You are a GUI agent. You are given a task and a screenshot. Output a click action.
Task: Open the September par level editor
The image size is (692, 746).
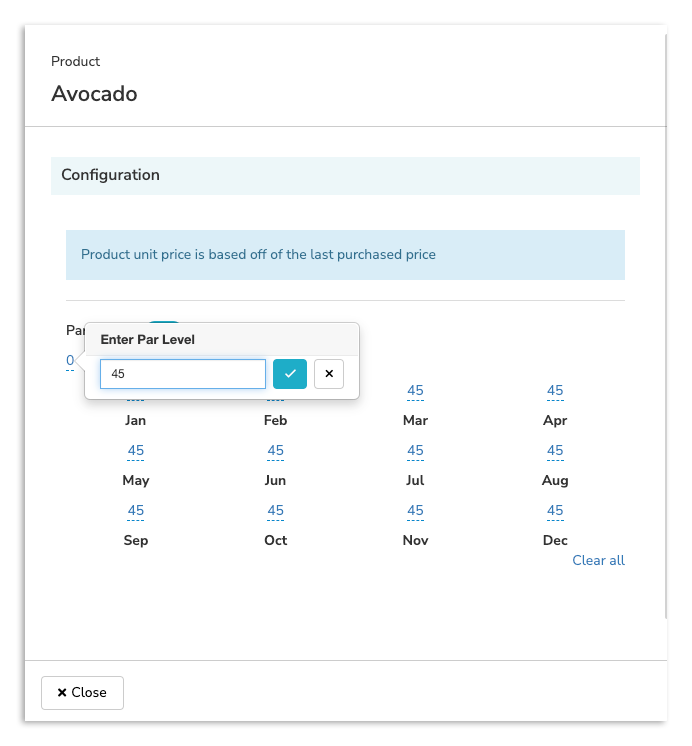coord(136,511)
